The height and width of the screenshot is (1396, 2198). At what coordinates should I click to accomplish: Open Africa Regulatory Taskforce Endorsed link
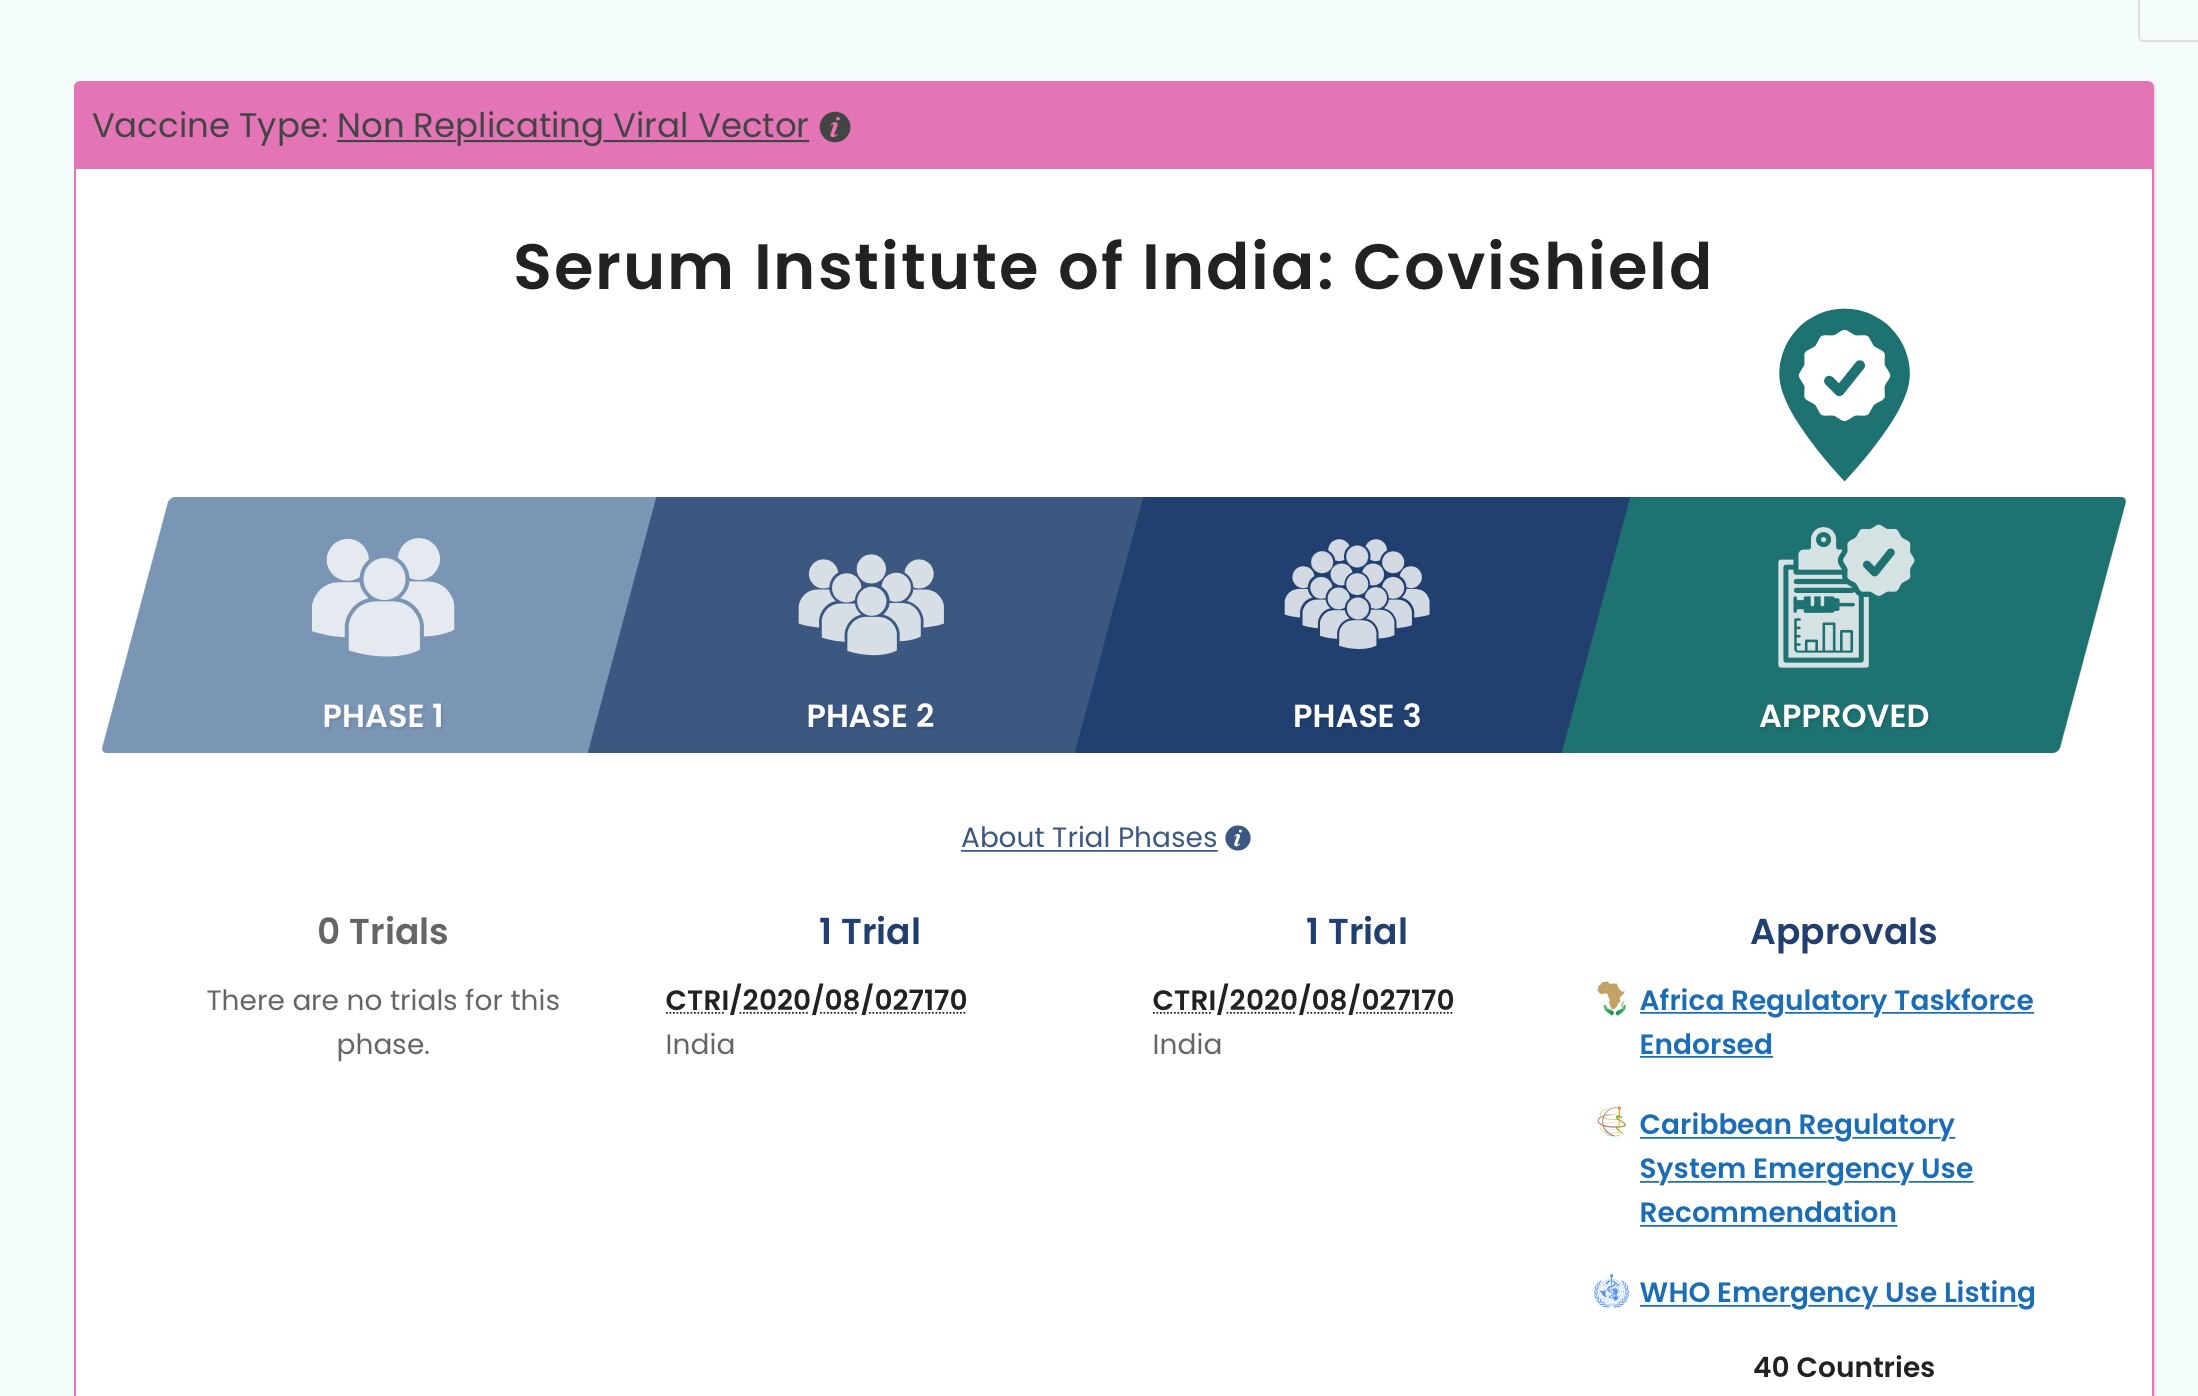tap(1836, 1022)
